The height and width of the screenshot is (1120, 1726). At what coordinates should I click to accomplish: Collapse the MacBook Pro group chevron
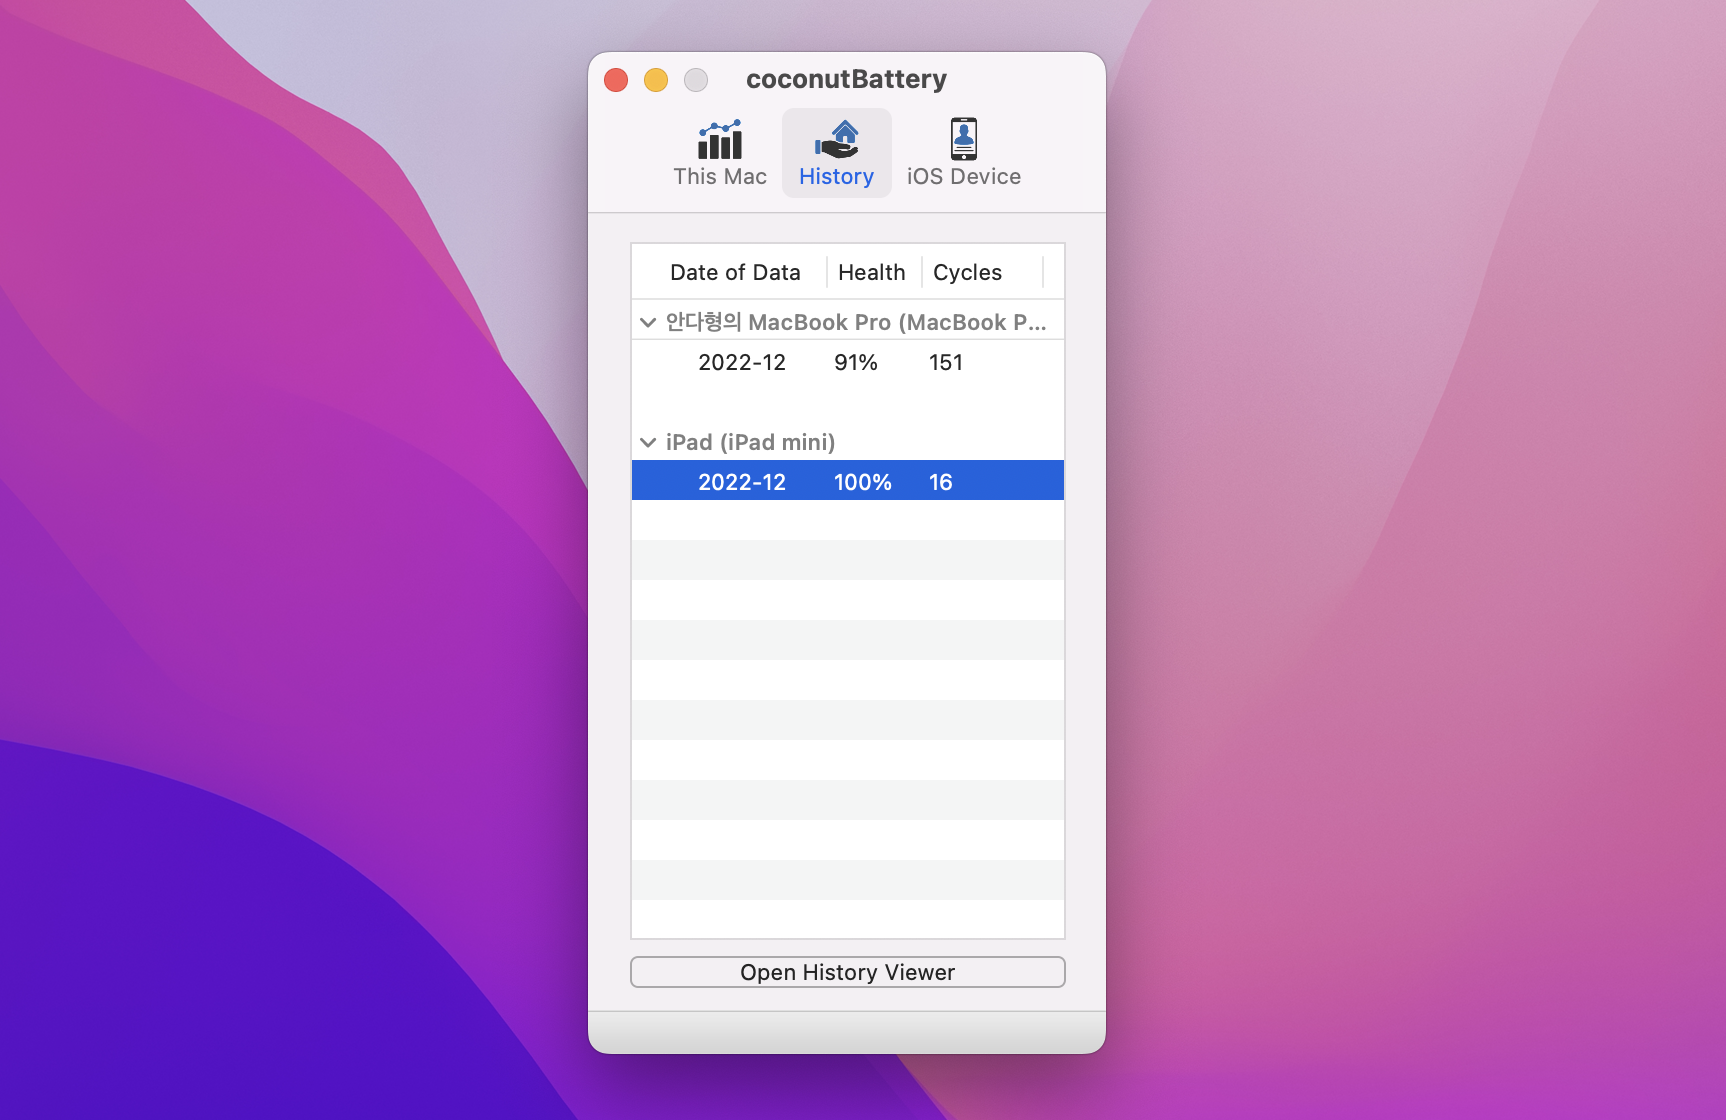click(x=648, y=322)
